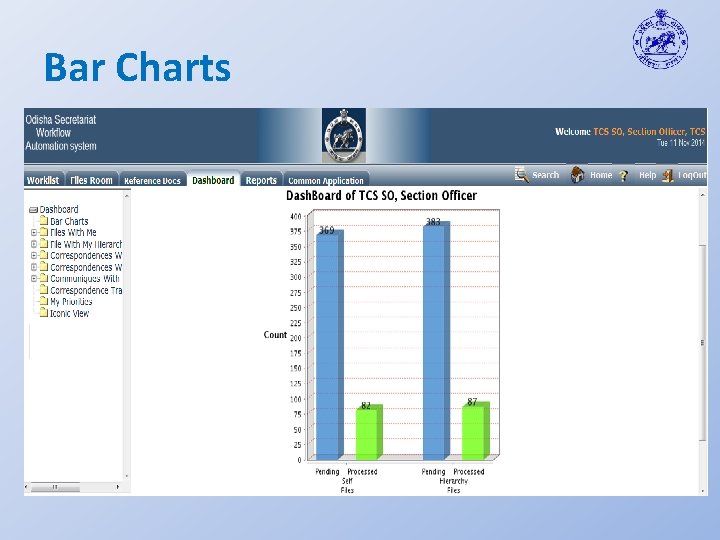Expand Files With Me node
The image size is (720, 540).
[x=34, y=233]
